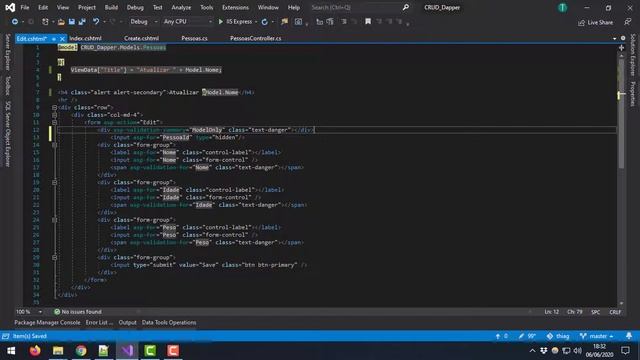Open the Error List panel

tap(99, 322)
